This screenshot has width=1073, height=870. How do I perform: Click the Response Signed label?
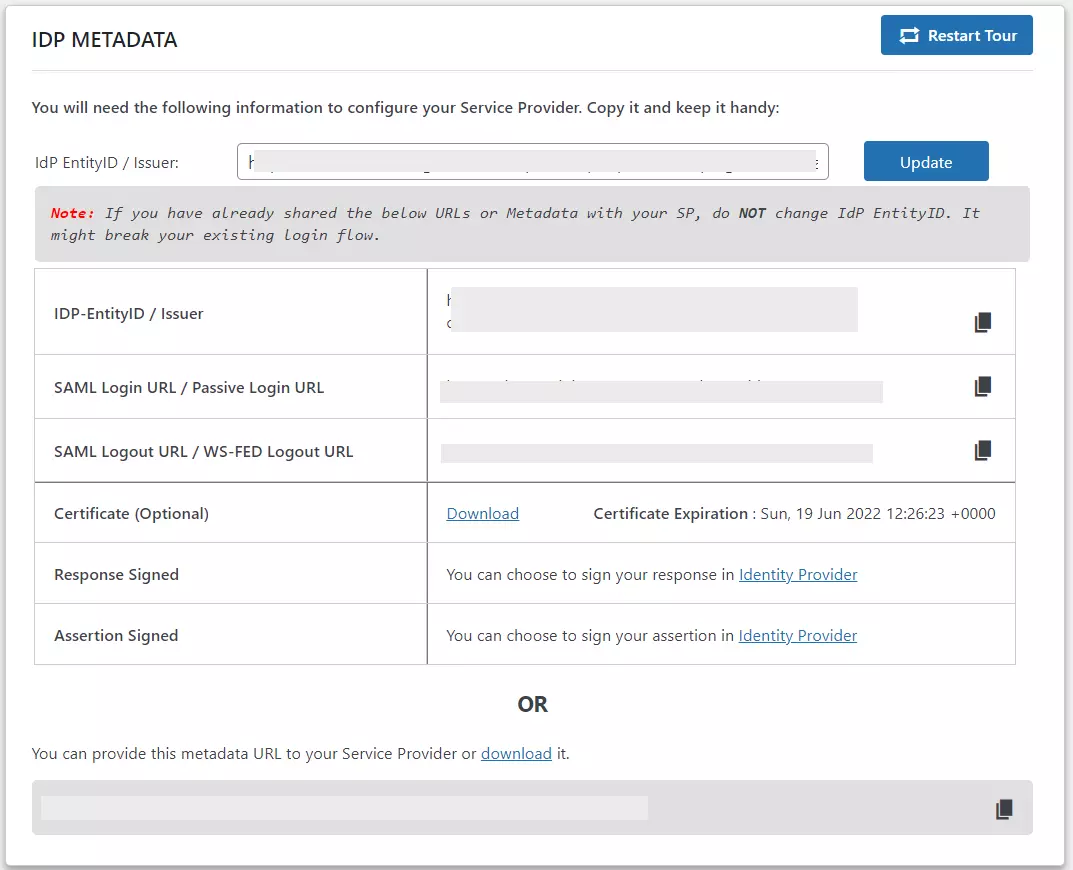coord(116,574)
